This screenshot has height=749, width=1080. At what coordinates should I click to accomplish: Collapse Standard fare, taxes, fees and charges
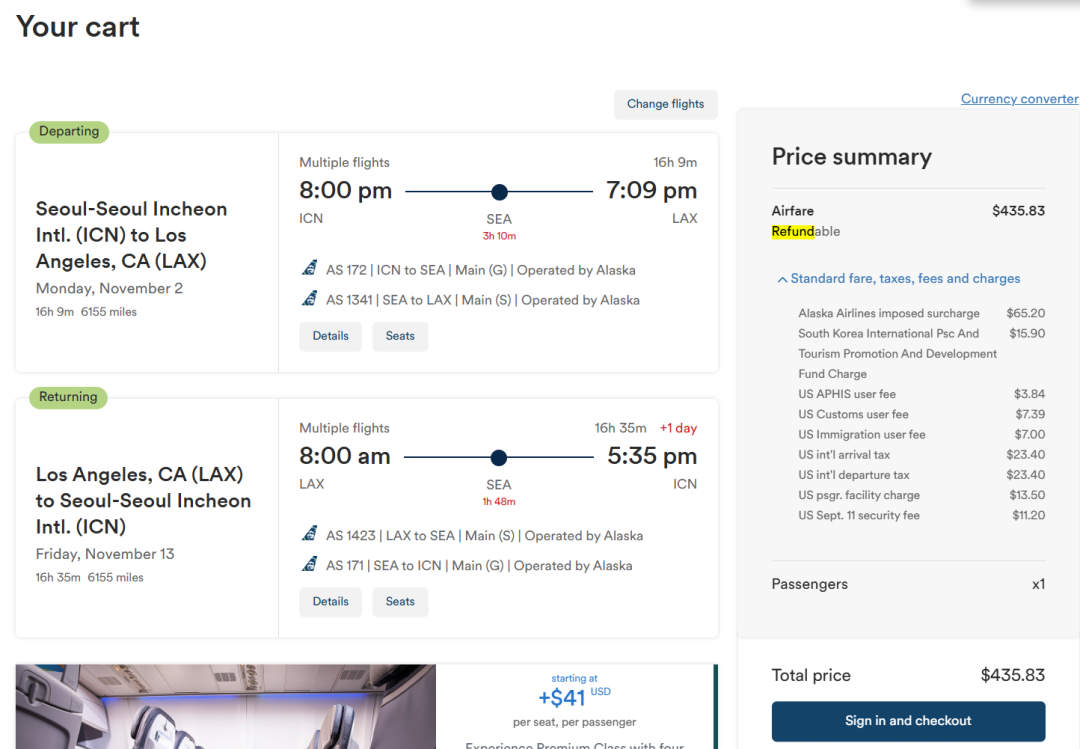[x=898, y=279]
